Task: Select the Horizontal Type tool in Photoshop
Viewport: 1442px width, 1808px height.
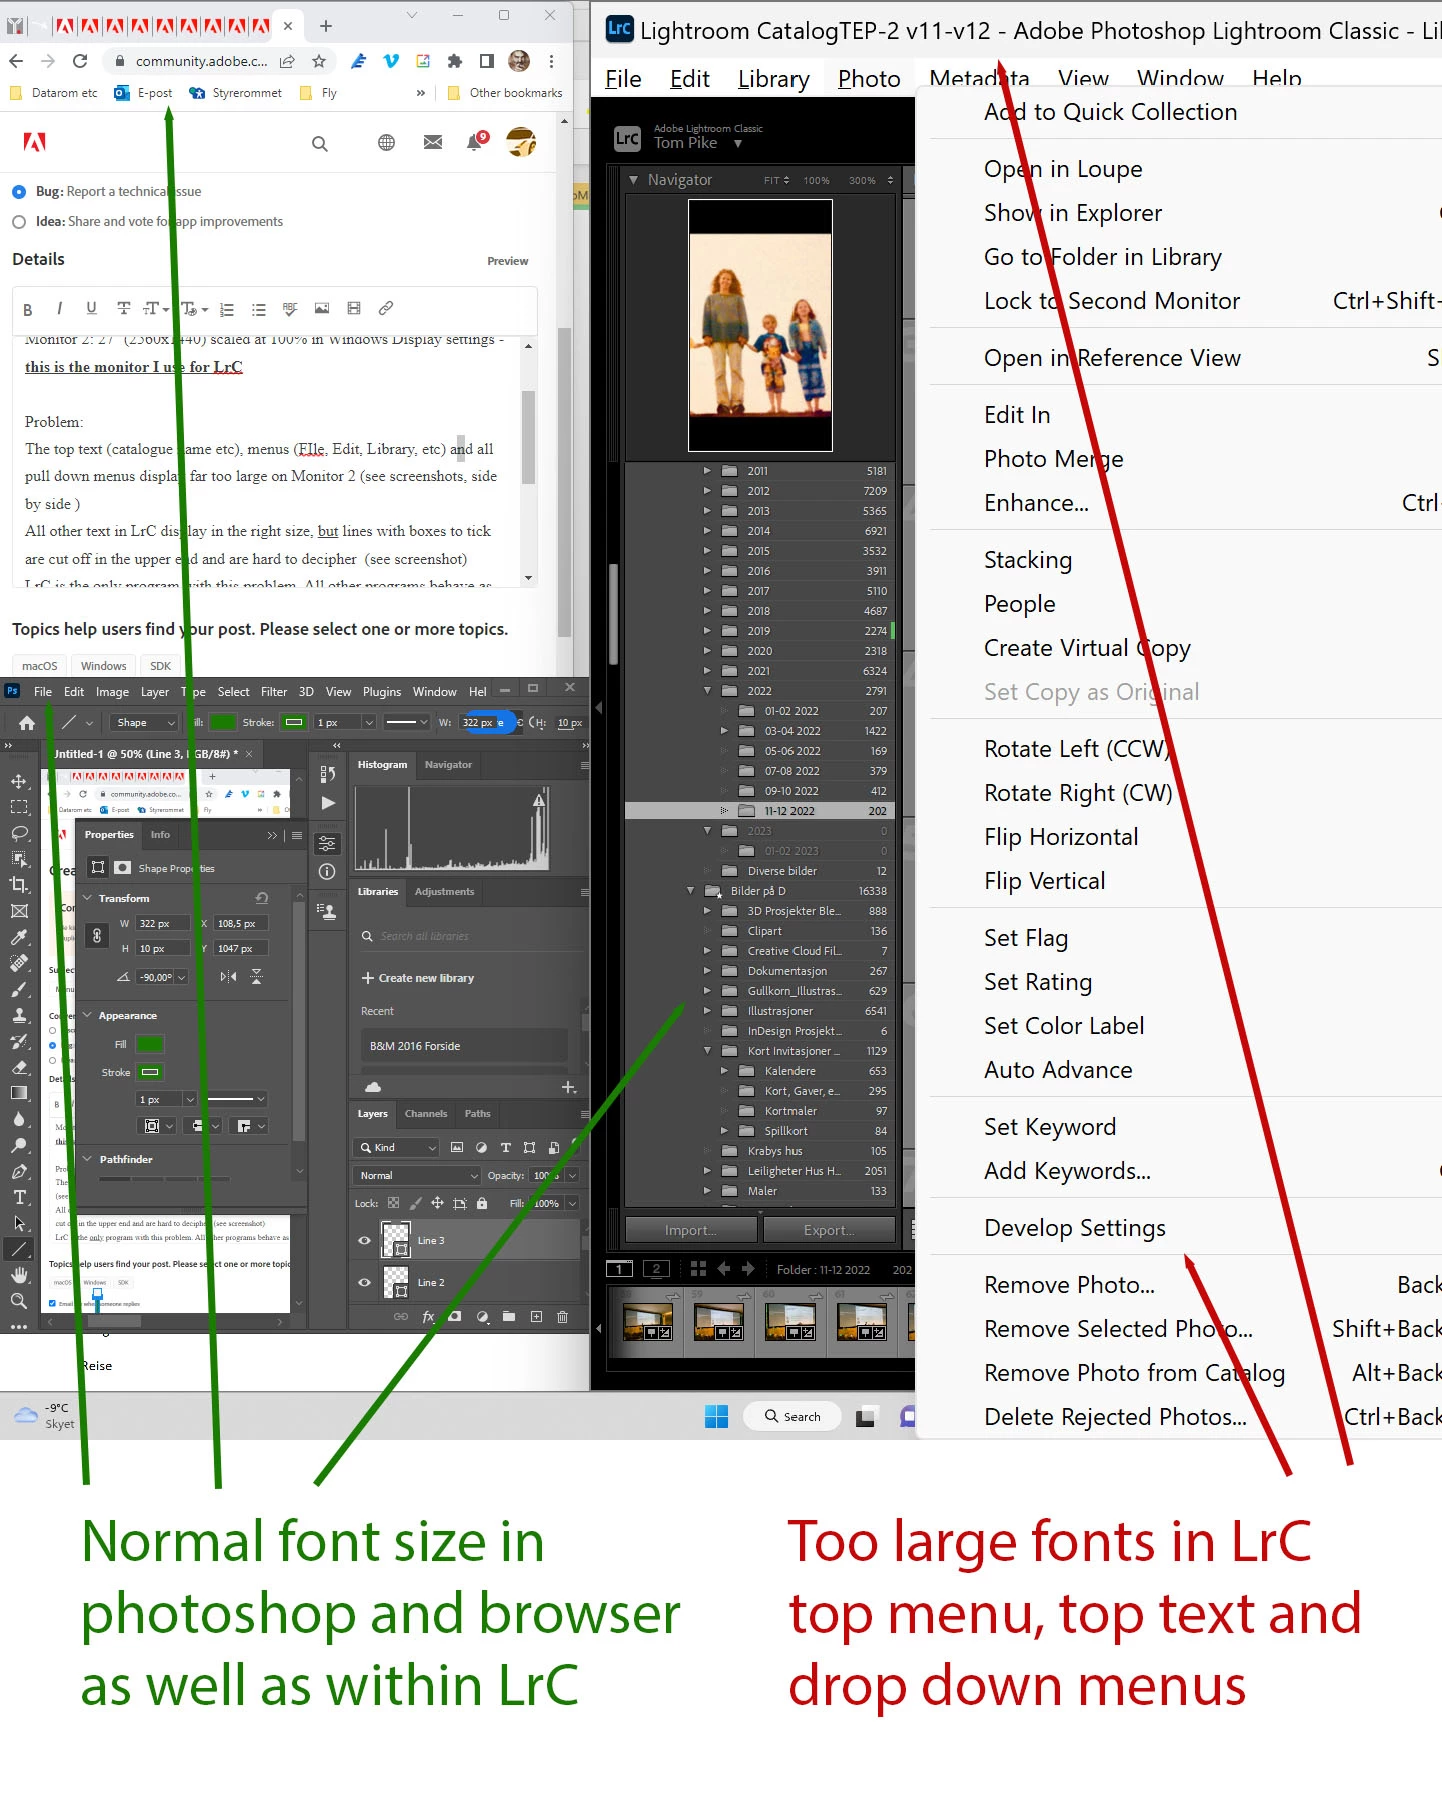Action: tap(19, 1197)
